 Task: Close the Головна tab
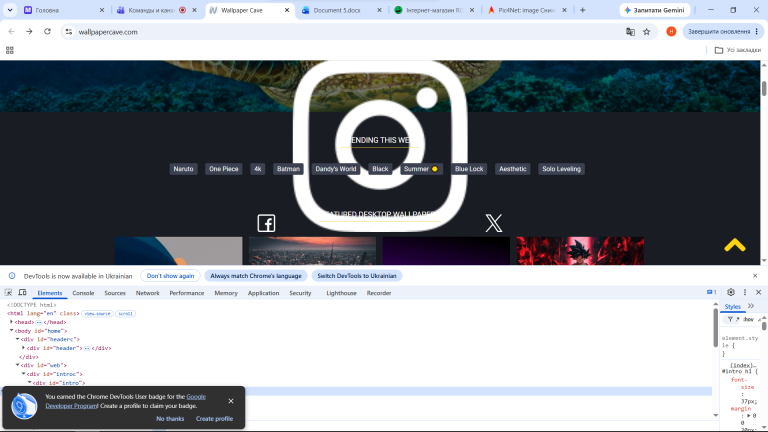tap(102, 10)
